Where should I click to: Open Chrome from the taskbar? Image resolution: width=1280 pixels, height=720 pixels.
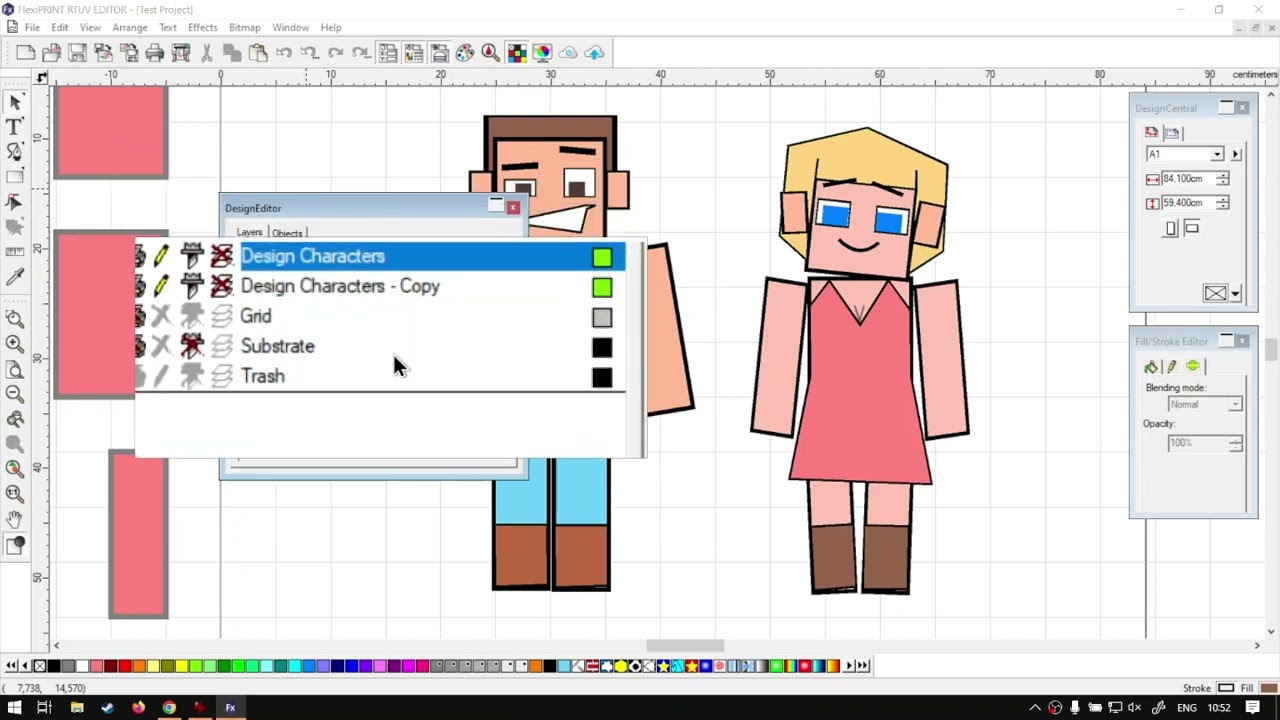click(x=169, y=708)
